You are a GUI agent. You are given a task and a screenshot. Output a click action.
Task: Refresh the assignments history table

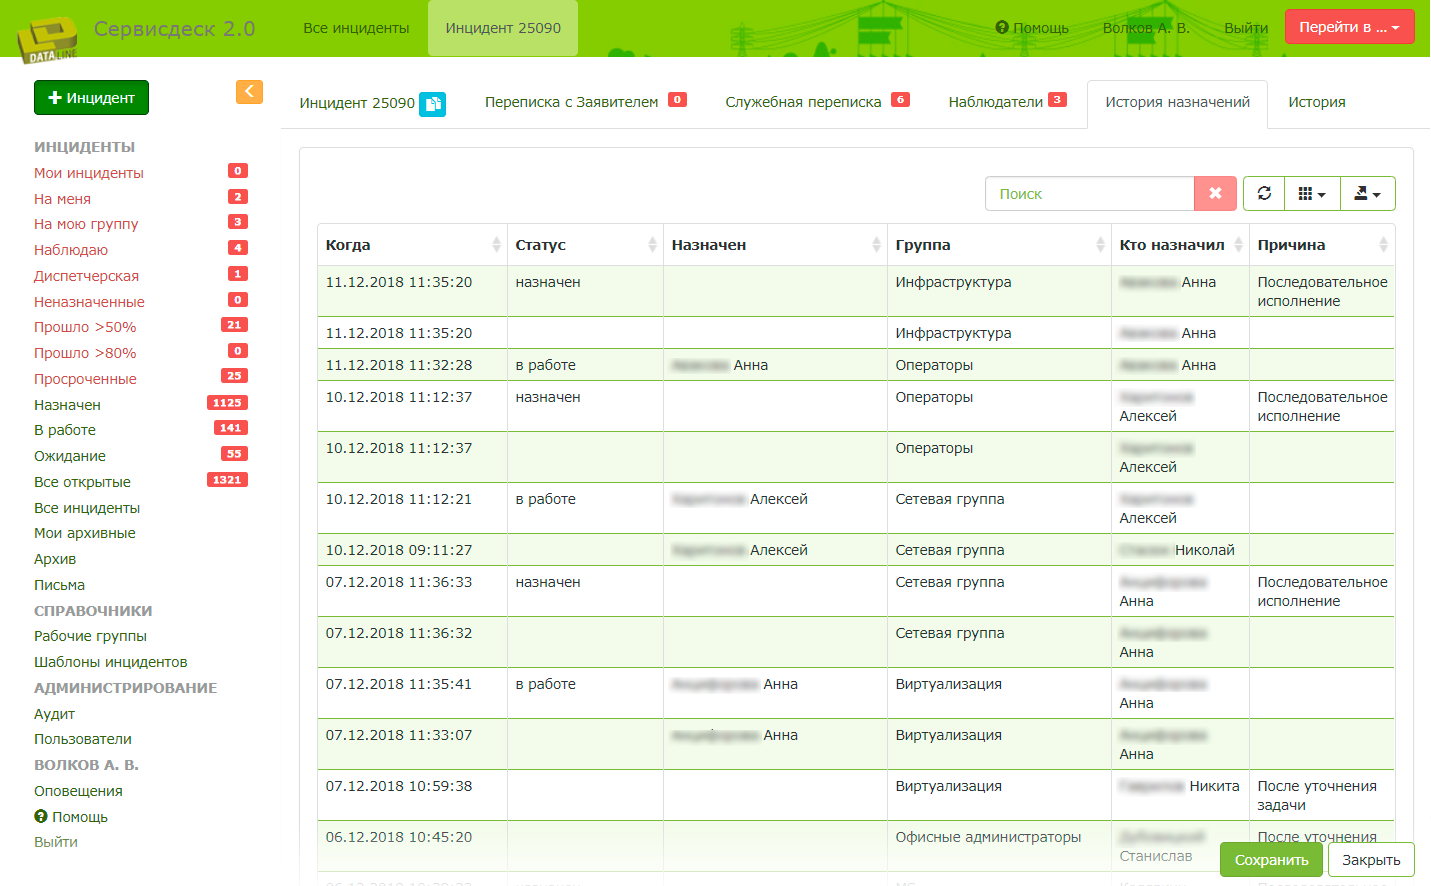coord(1263,193)
